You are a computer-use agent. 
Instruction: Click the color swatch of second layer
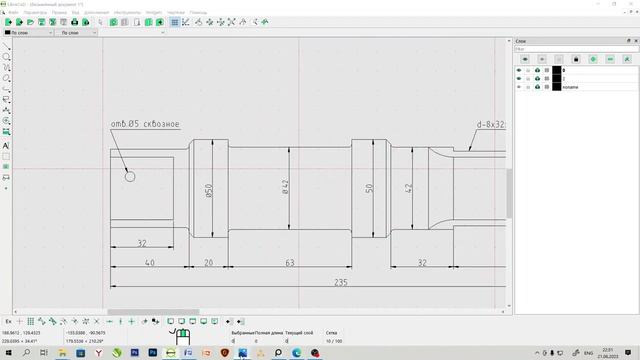557,78
